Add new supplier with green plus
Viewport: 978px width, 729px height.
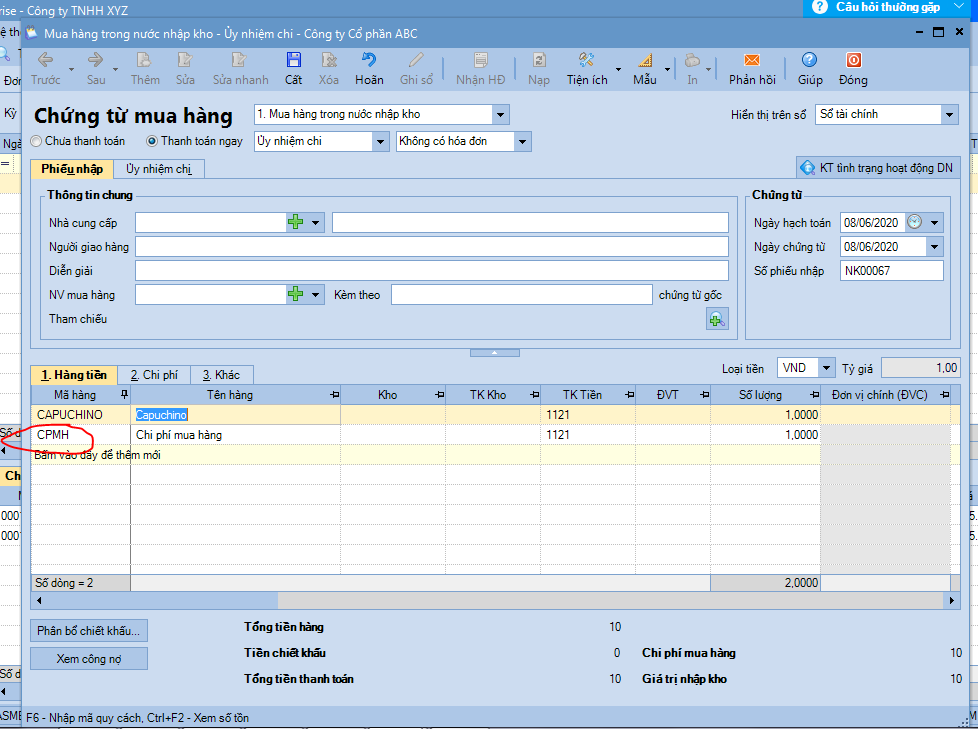pos(296,223)
